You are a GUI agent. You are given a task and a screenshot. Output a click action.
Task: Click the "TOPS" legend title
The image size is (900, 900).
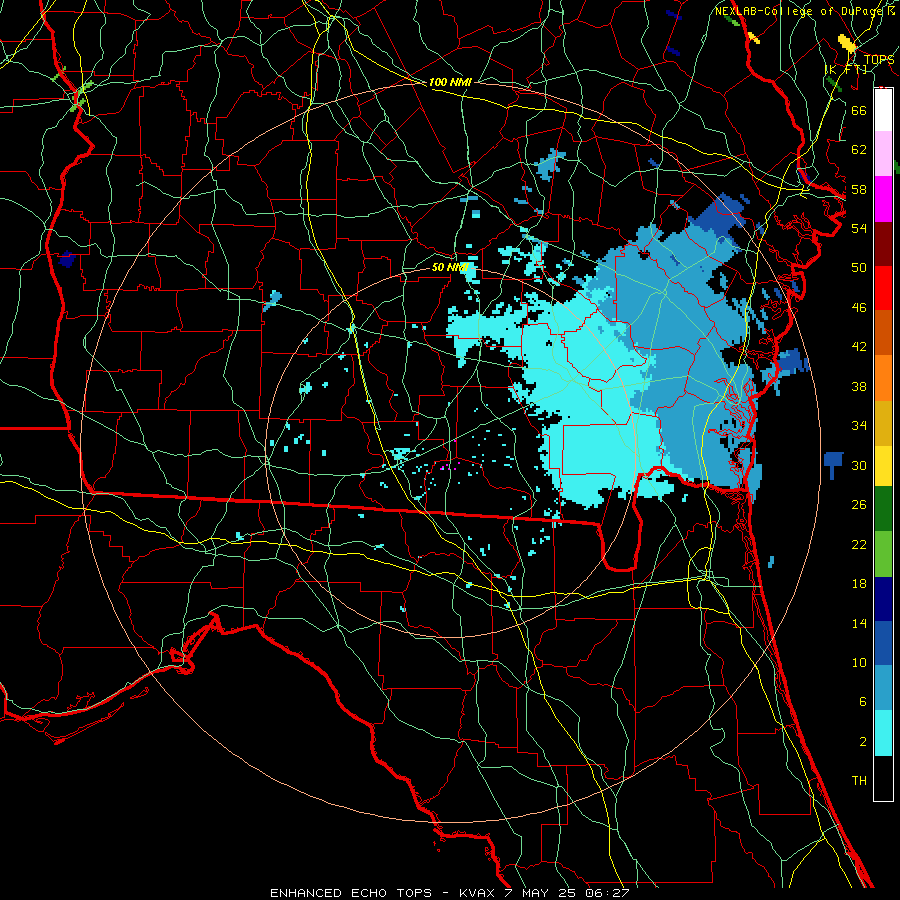[879, 60]
